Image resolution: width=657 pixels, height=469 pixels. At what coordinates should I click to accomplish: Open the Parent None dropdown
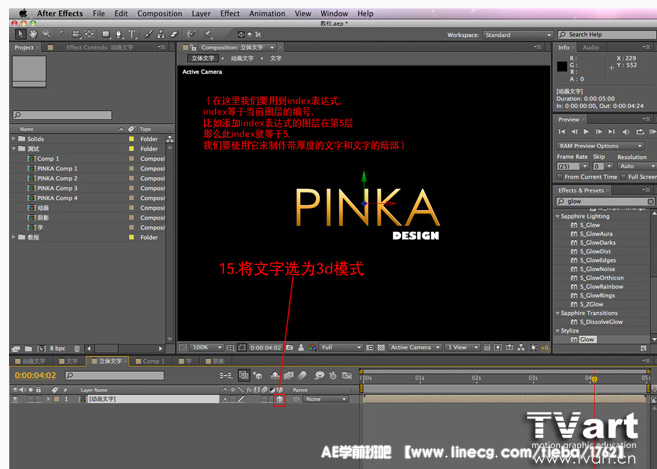click(326, 399)
